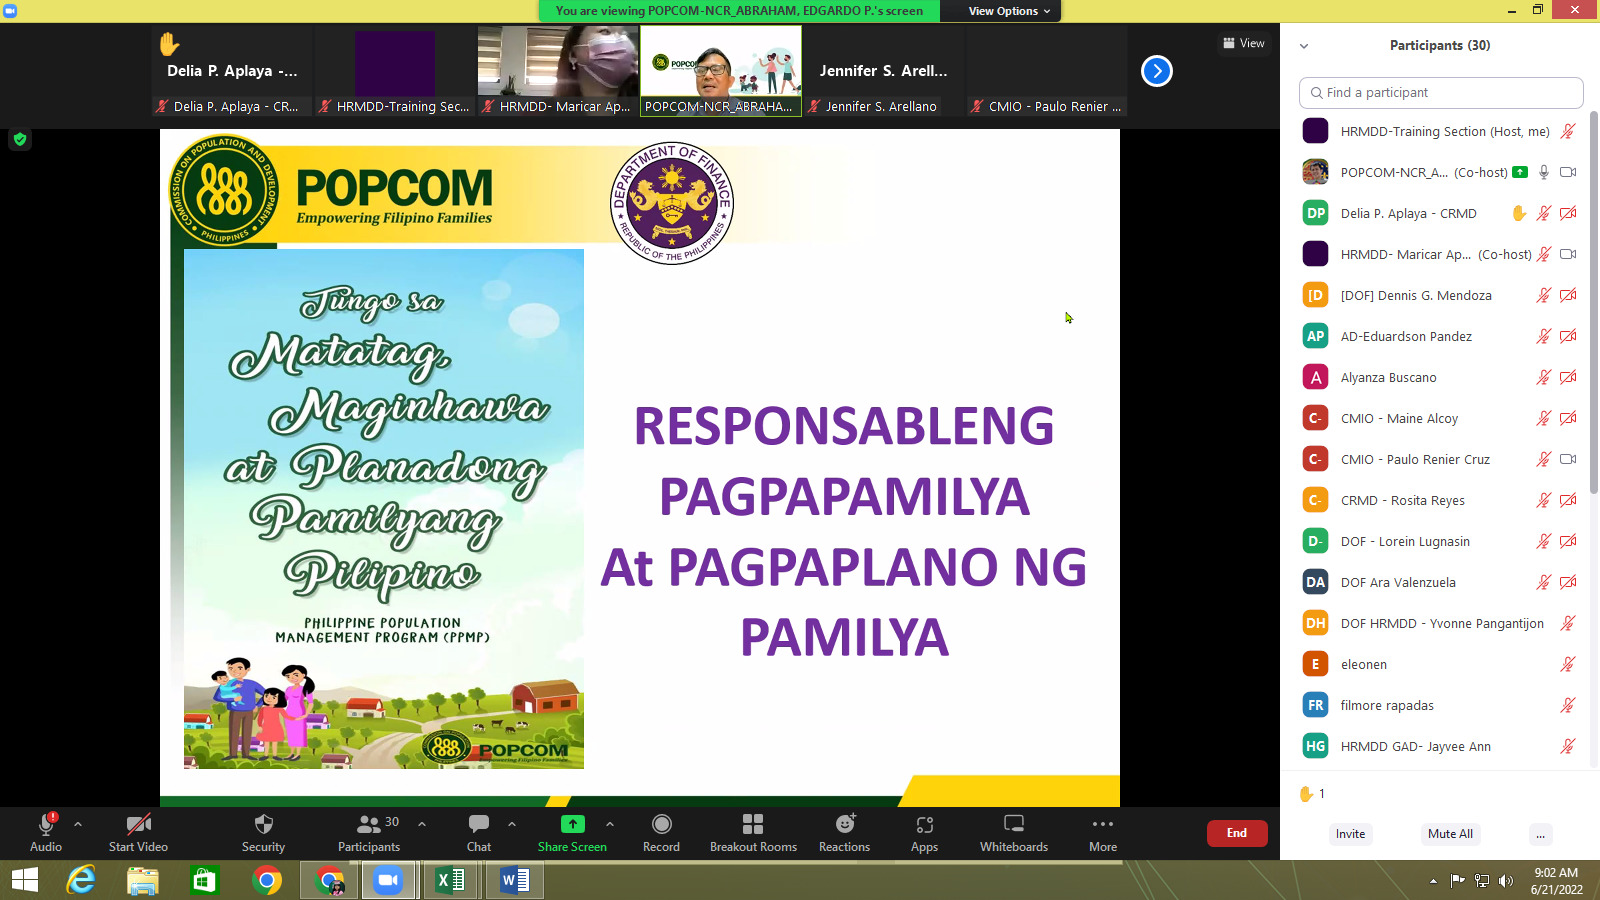Open Whiteboards
This screenshot has width=1600, height=900.
tap(1014, 833)
